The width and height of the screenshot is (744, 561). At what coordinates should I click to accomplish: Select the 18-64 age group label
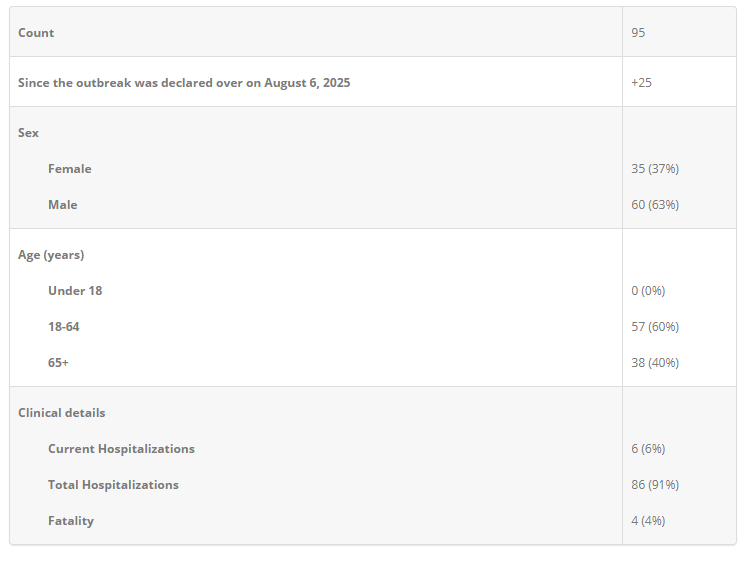tap(63, 327)
